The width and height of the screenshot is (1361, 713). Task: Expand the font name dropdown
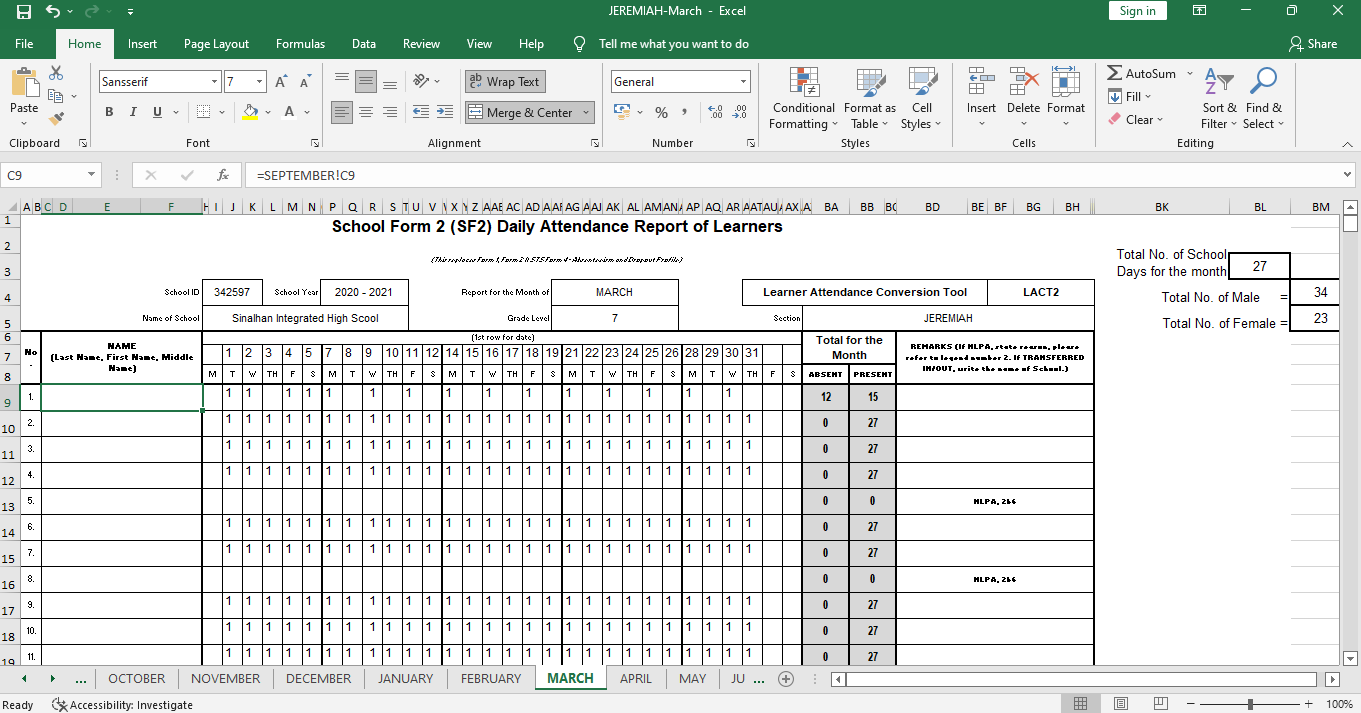tap(214, 82)
